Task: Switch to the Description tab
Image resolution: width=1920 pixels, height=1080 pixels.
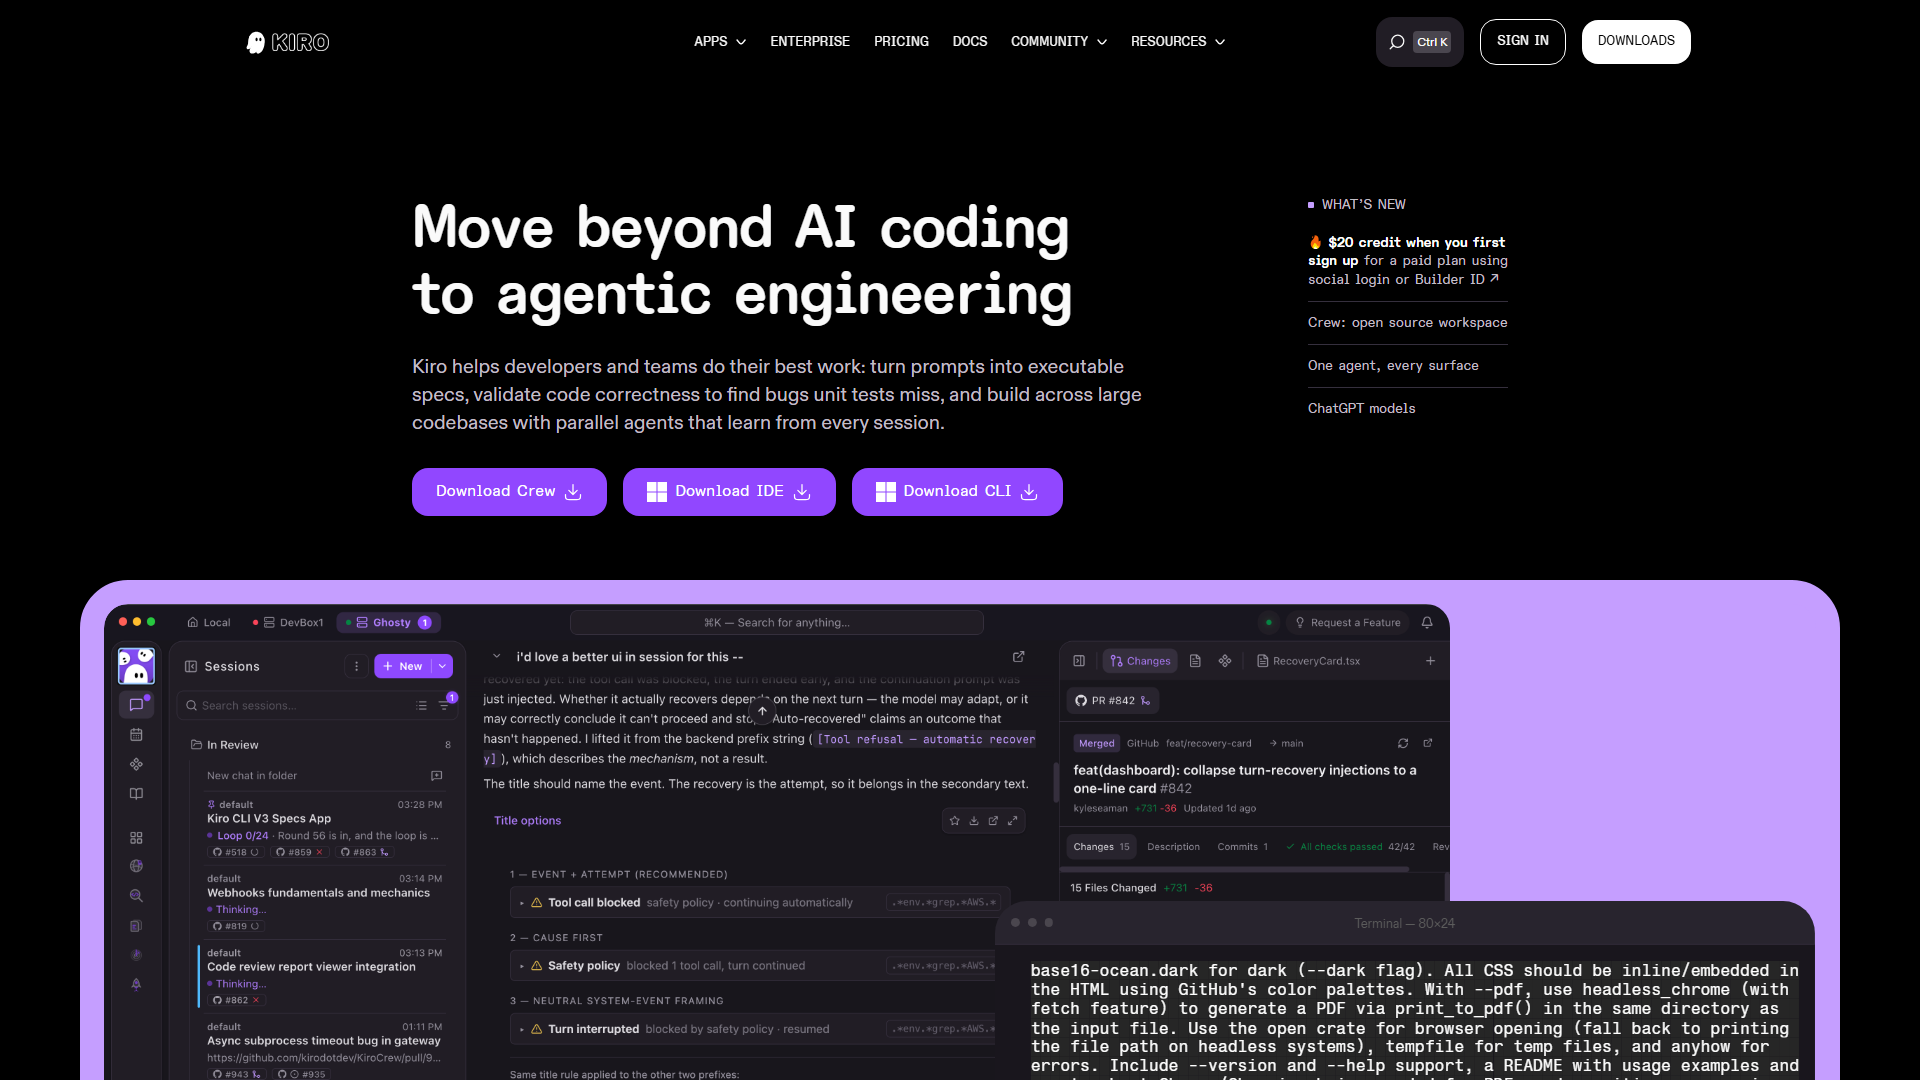Action: (x=1173, y=847)
